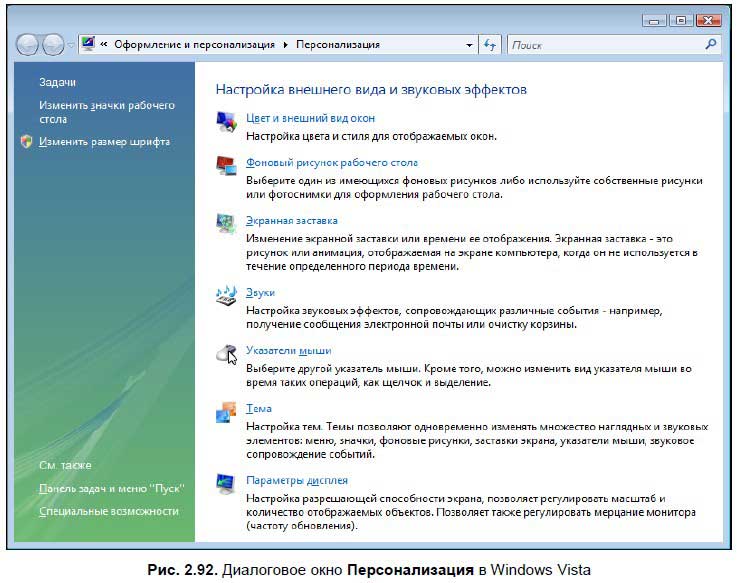Click the Задачи heading in sidebar
The height and width of the screenshot is (583, 739).
pyautogui.click(x=57, y=82)
